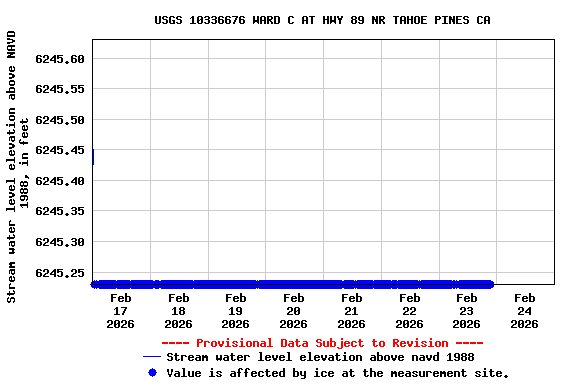Click the Feb 20 2026 date label
The width and height of the screenshot is (576, 384).
point(294,311)
